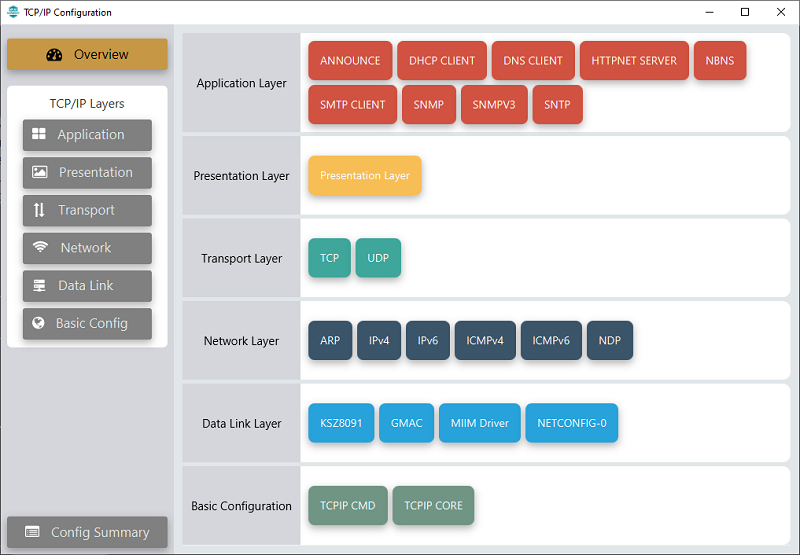Click the globe icon beside Basic Config
This screenshot has height=555, width=800.
(39, 323)
